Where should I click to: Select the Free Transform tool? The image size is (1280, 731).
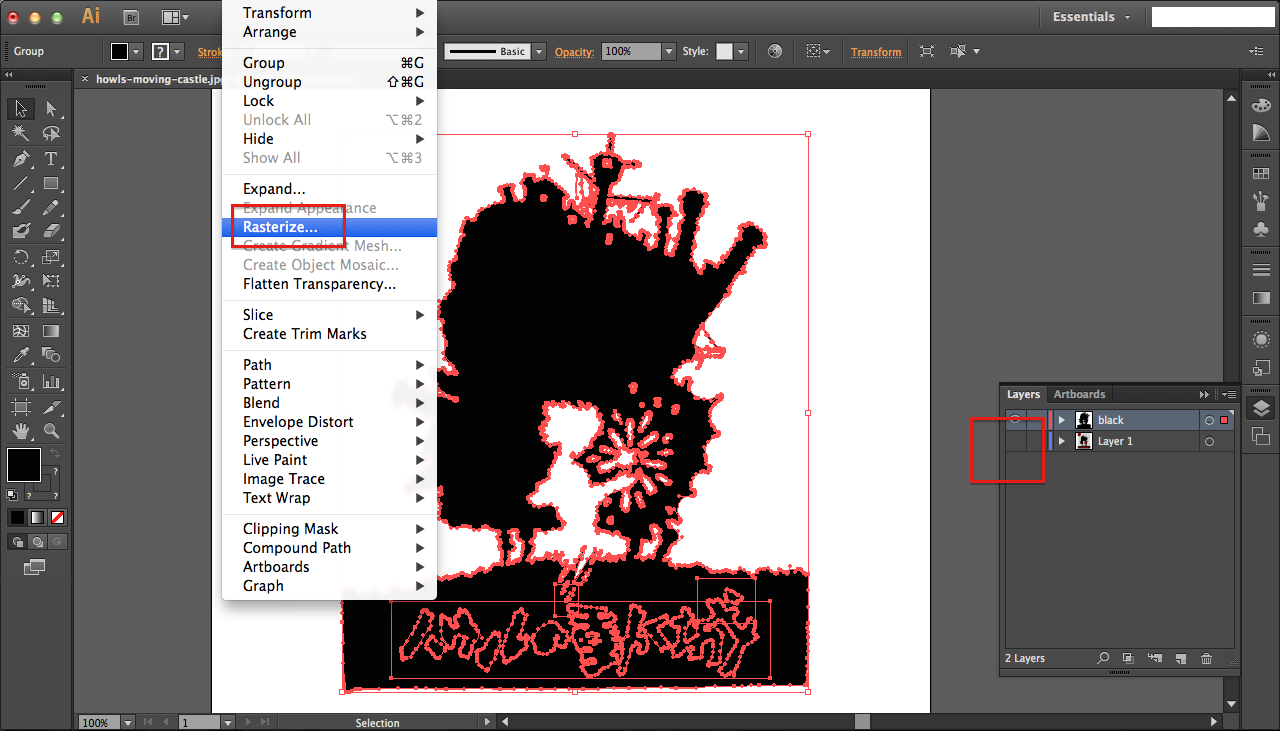point(51,282)
